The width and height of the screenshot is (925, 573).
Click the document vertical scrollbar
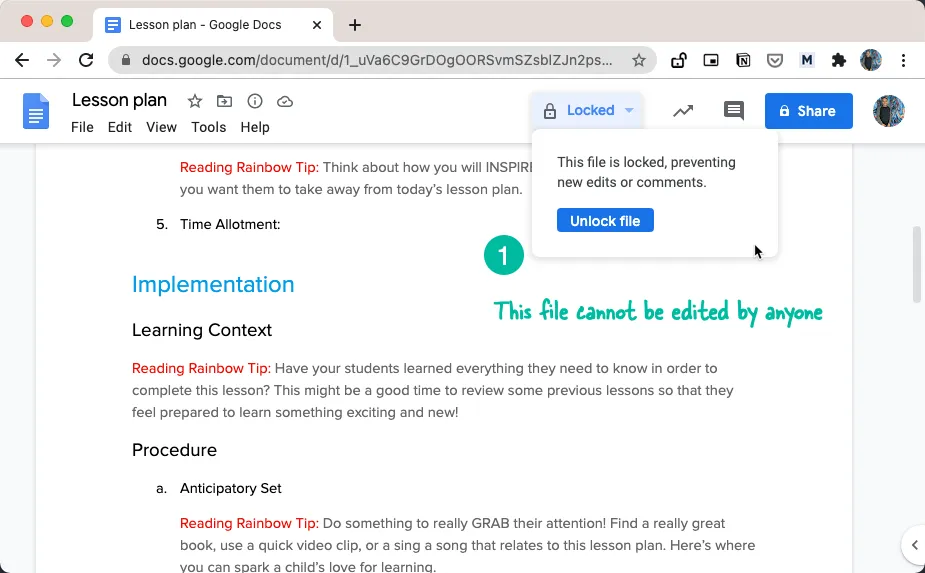click(917, 265)
